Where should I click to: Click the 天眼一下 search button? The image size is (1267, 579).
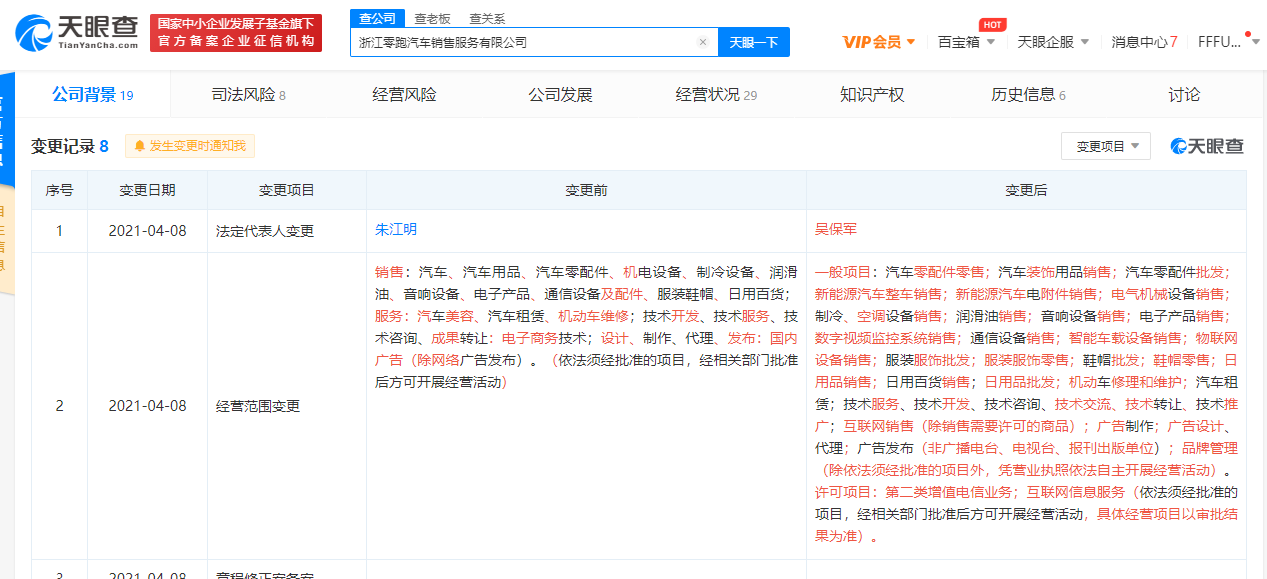click(x=754, y=42)
